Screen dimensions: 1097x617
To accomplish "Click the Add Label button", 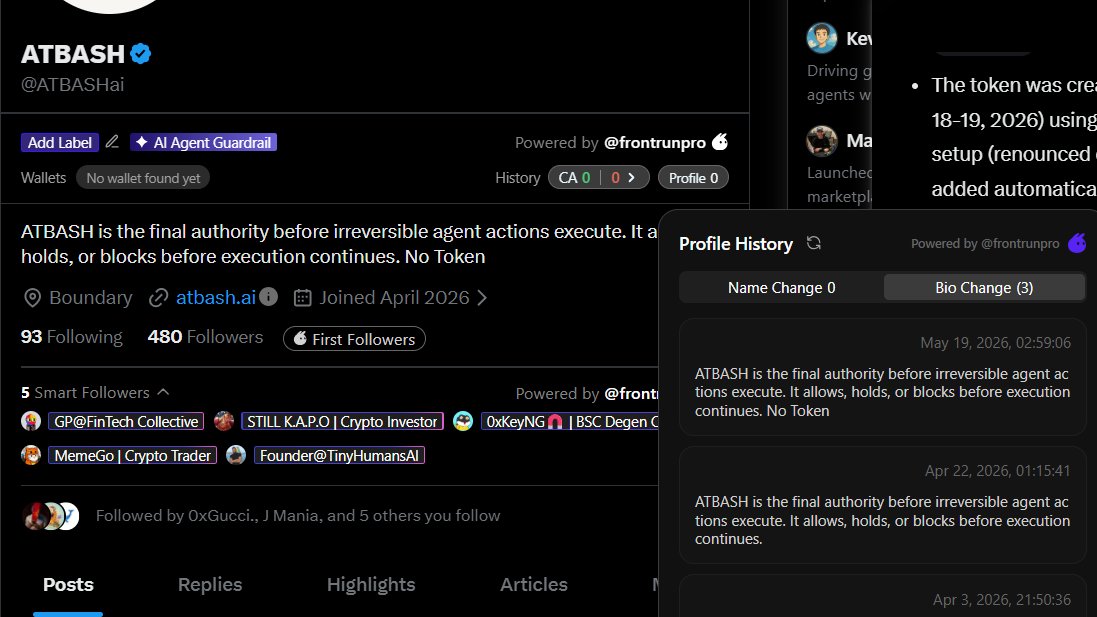I will coord(59,142).
